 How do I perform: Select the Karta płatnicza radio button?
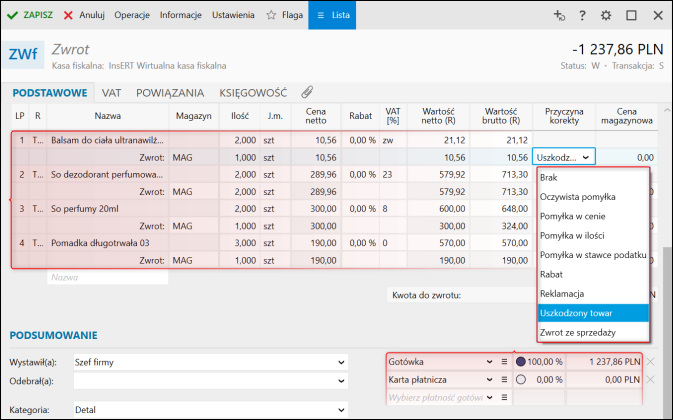pos(521,380)
